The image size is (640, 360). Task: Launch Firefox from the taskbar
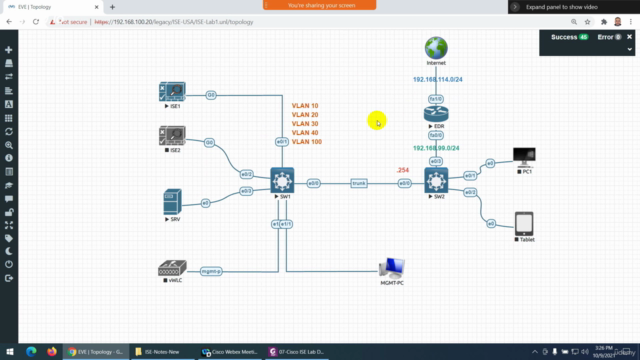pos(52,351)
